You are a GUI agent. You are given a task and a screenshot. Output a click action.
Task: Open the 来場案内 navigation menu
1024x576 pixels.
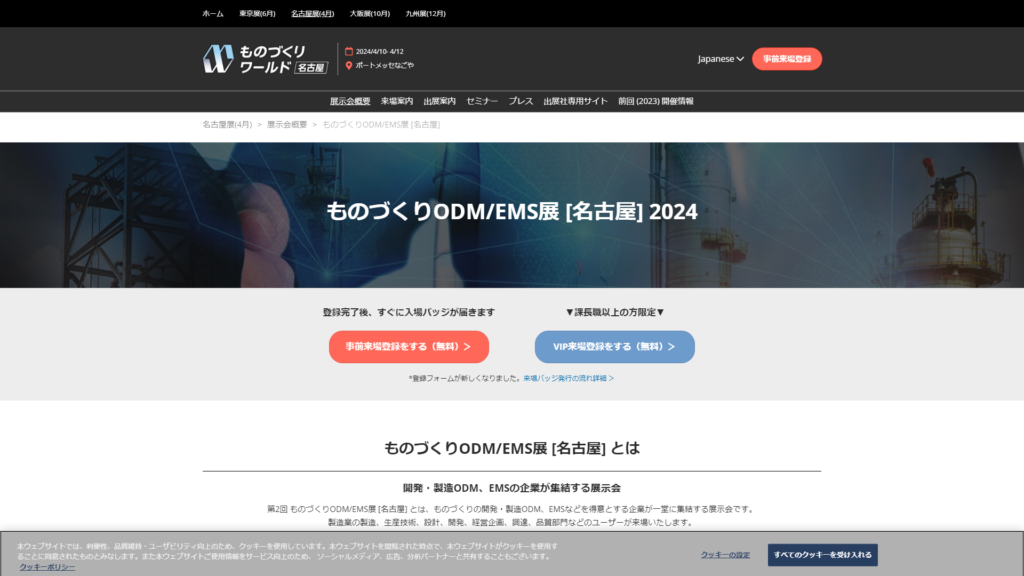pyautogui.click(x=397, y=101)
